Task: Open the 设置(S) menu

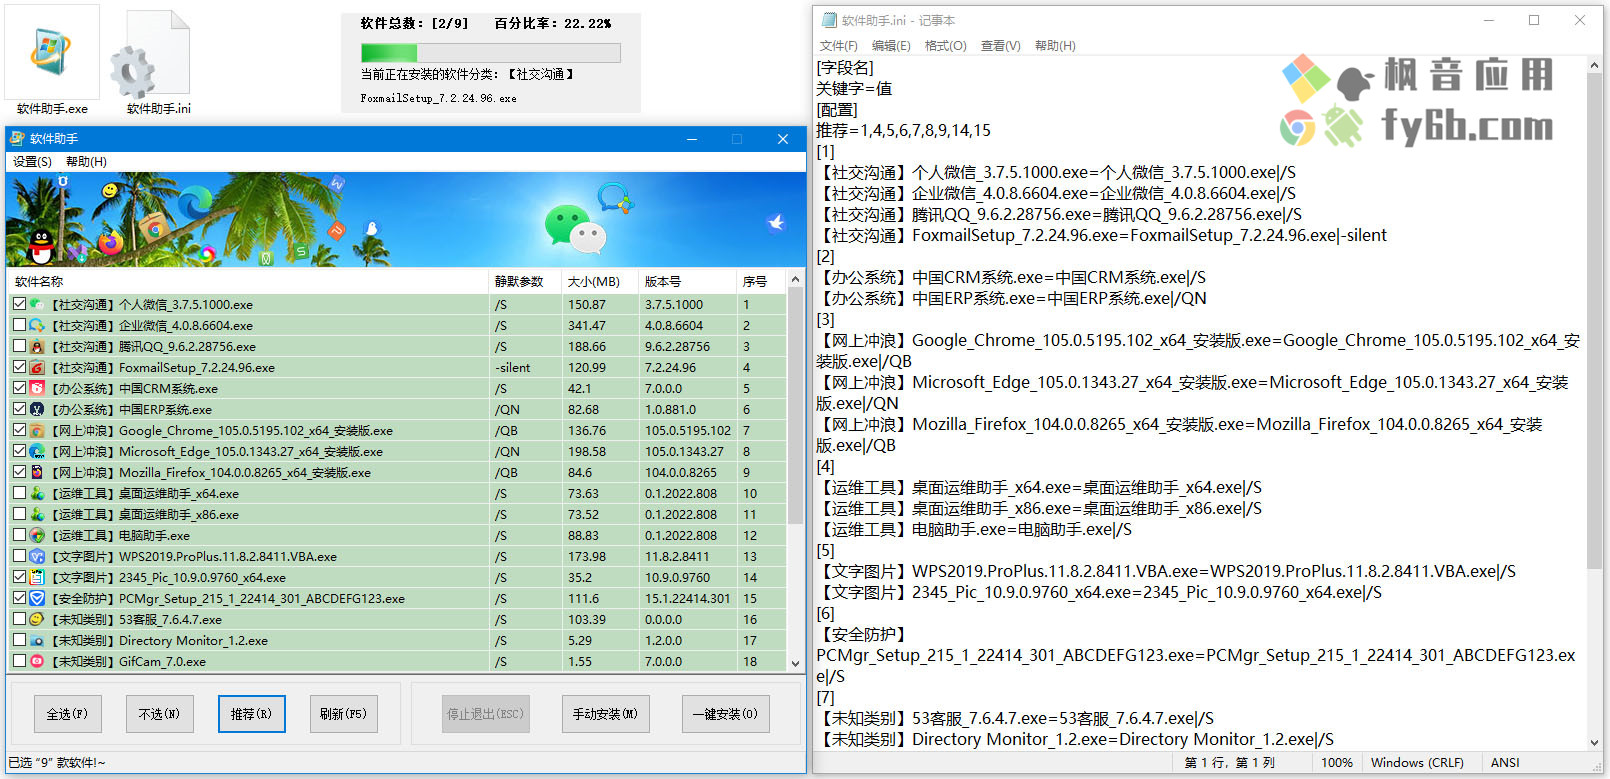Action: coord(32,161)
